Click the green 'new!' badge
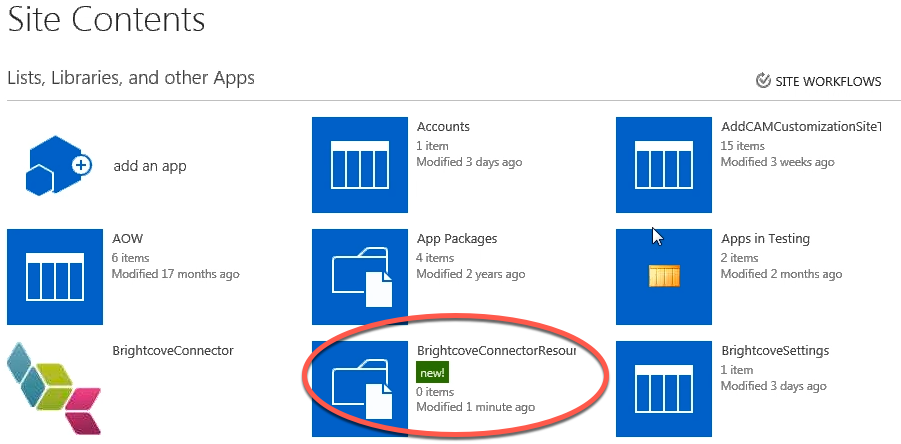 click(433, 372)
